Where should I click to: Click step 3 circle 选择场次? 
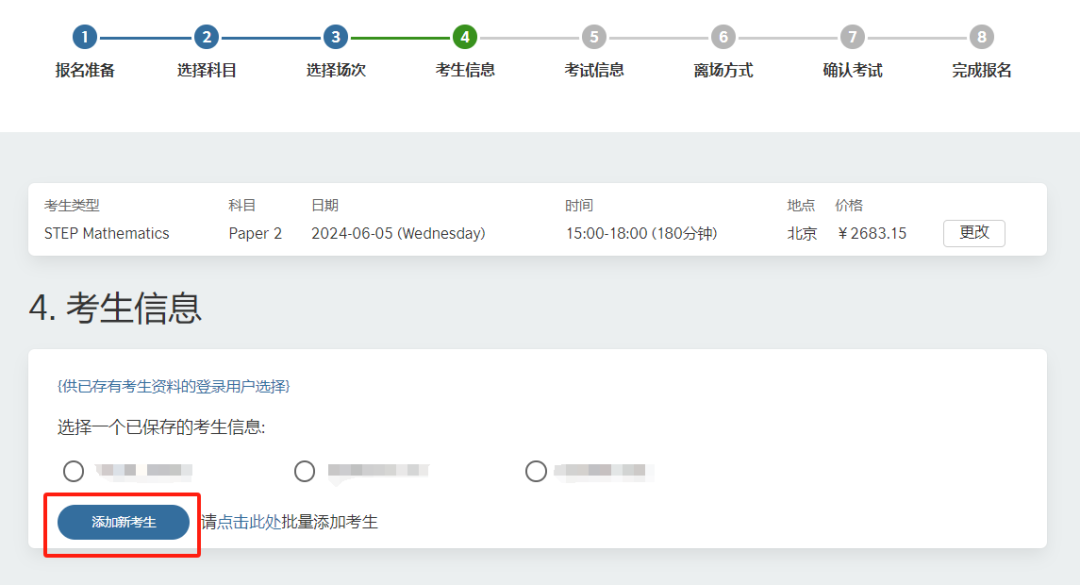point(335,37)
